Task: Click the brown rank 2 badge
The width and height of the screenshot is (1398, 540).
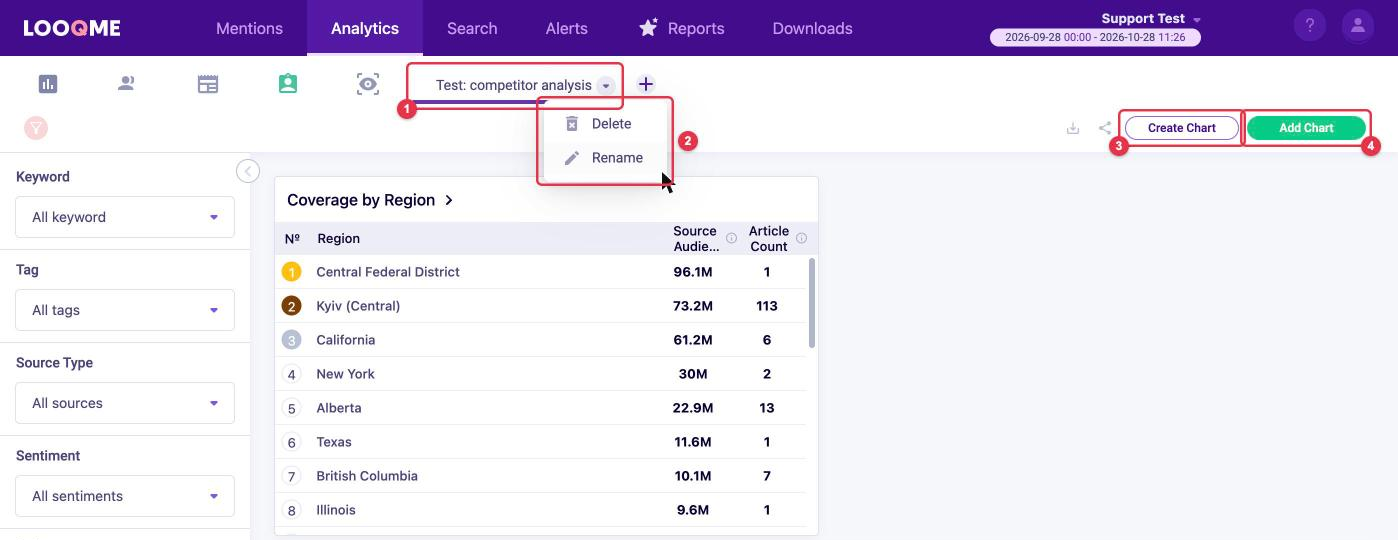Action: coord(291,306)
